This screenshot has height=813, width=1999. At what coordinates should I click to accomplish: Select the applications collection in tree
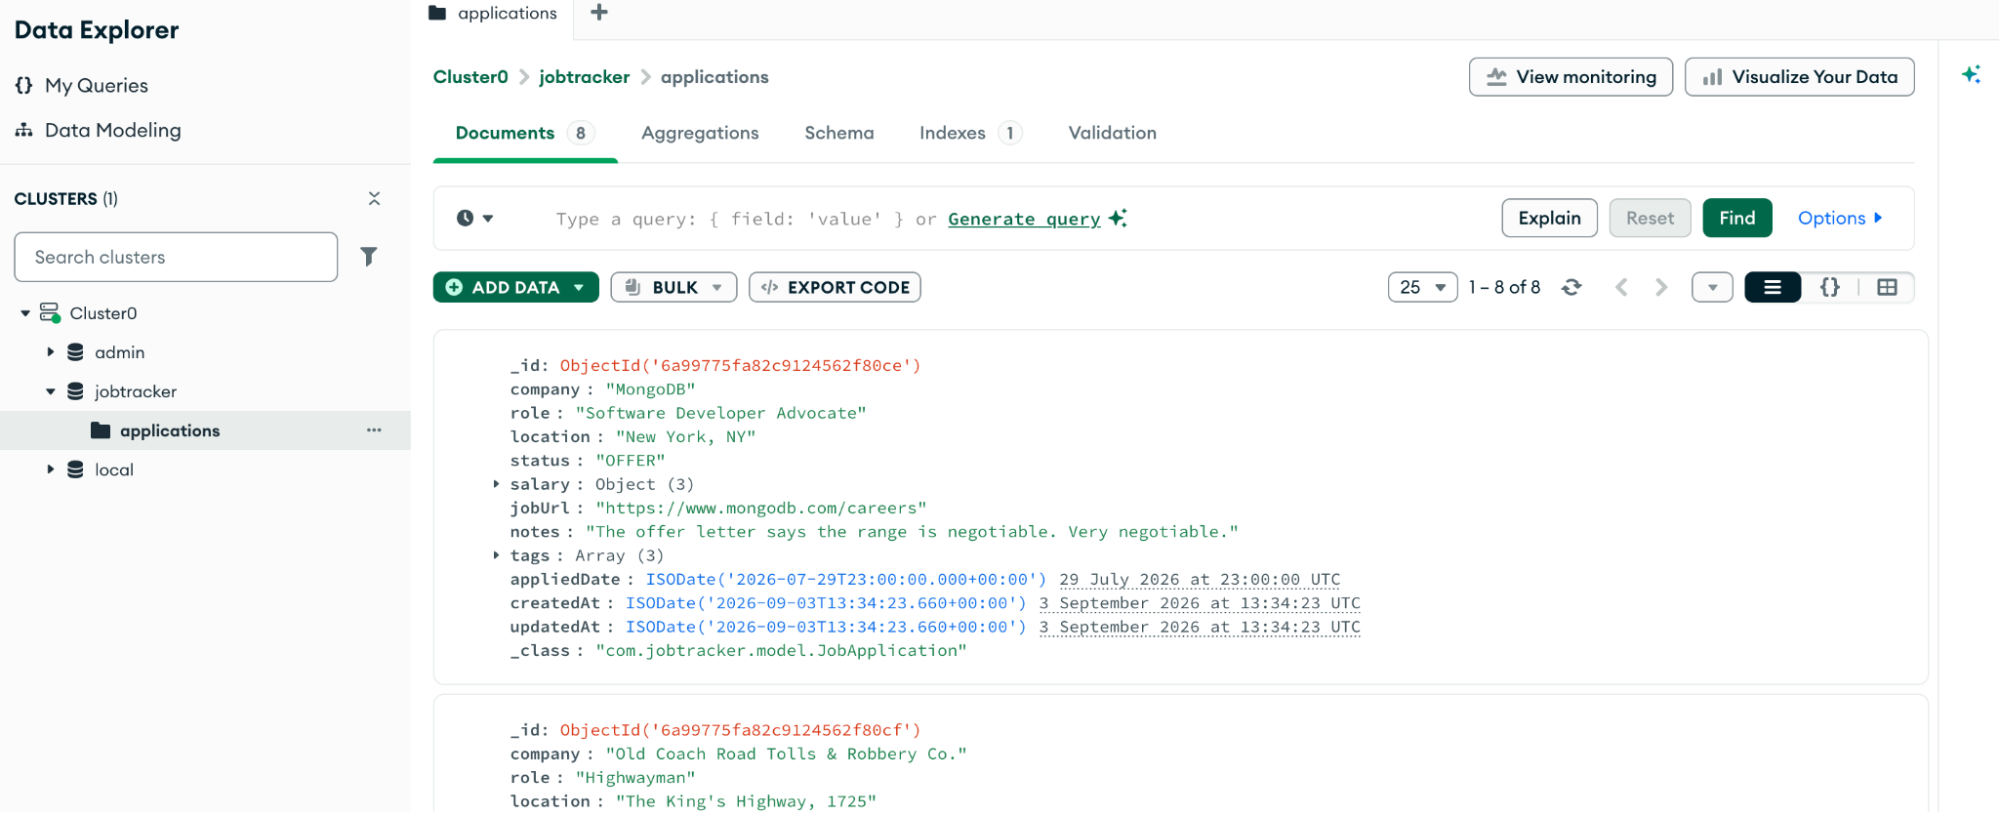170,431
